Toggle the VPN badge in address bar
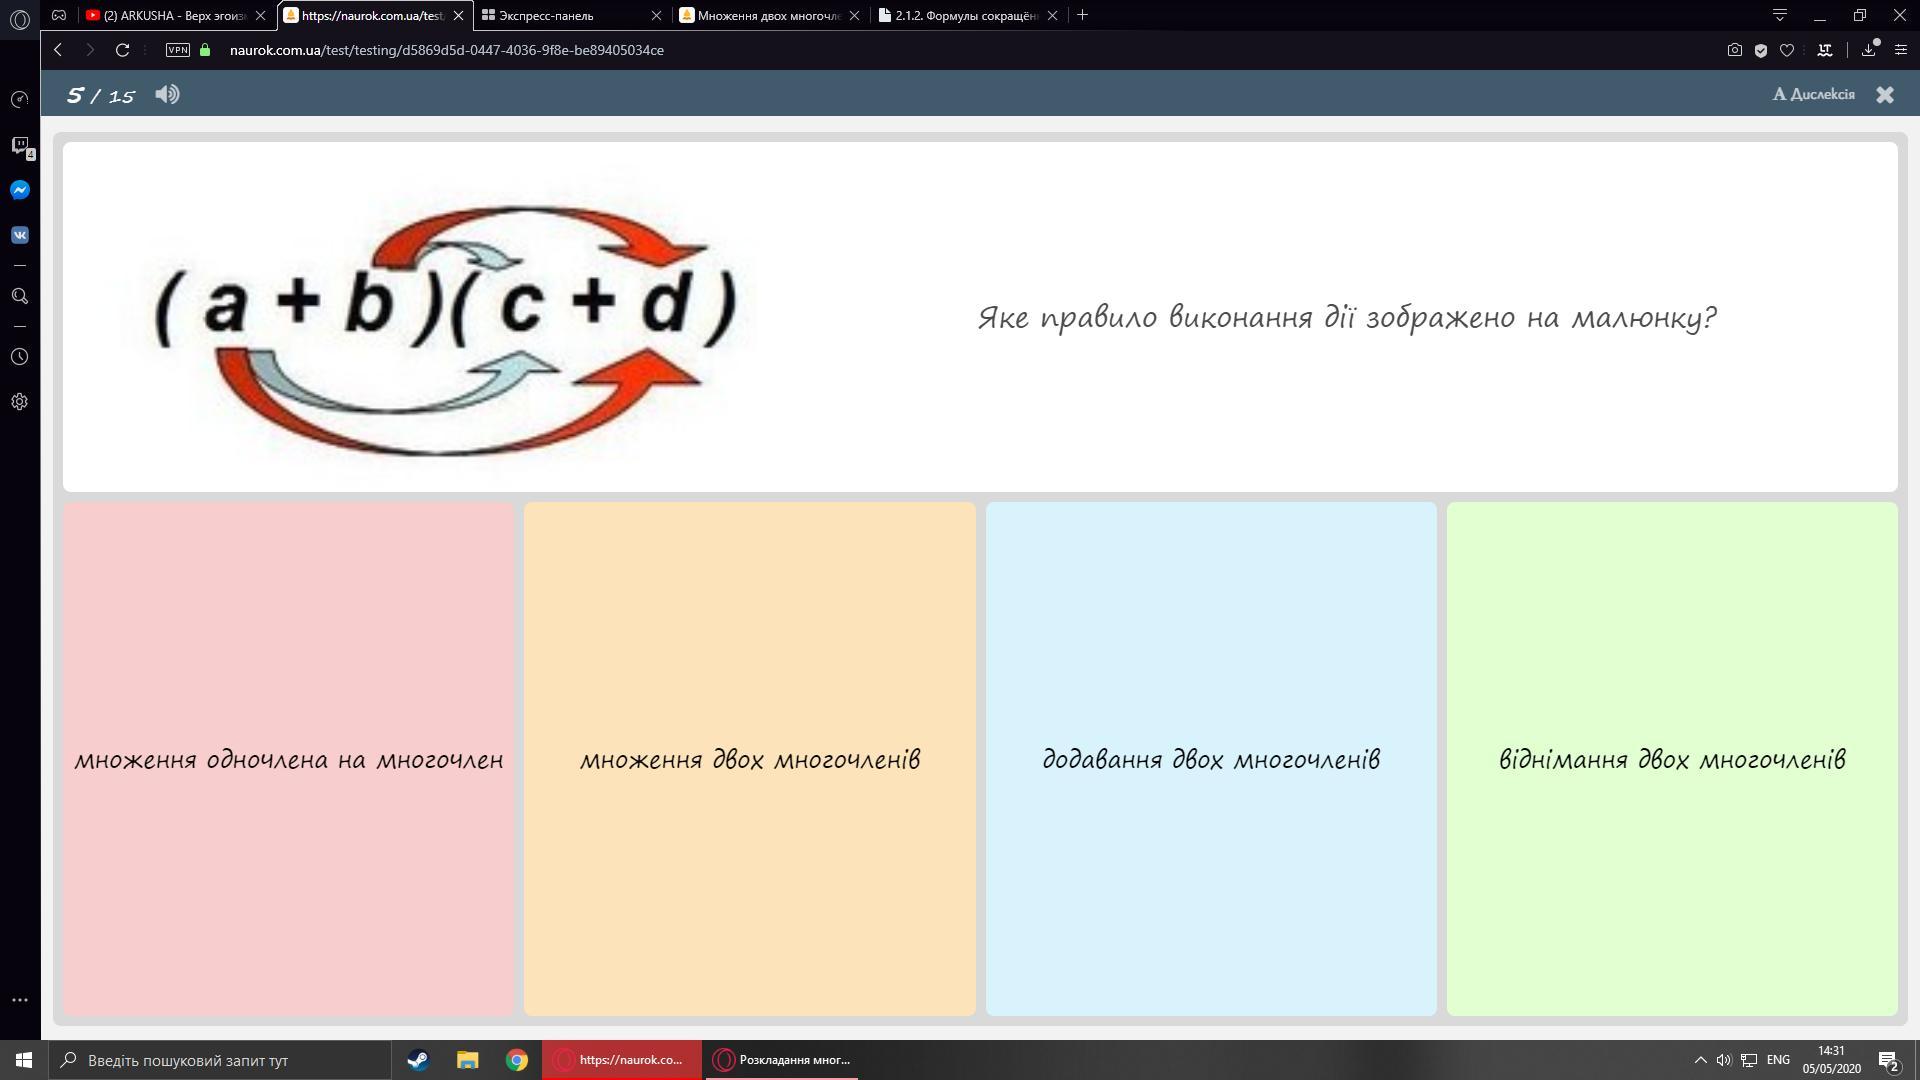Image resolution: width=1920 pixels, height=1080 pixels. 177,50
